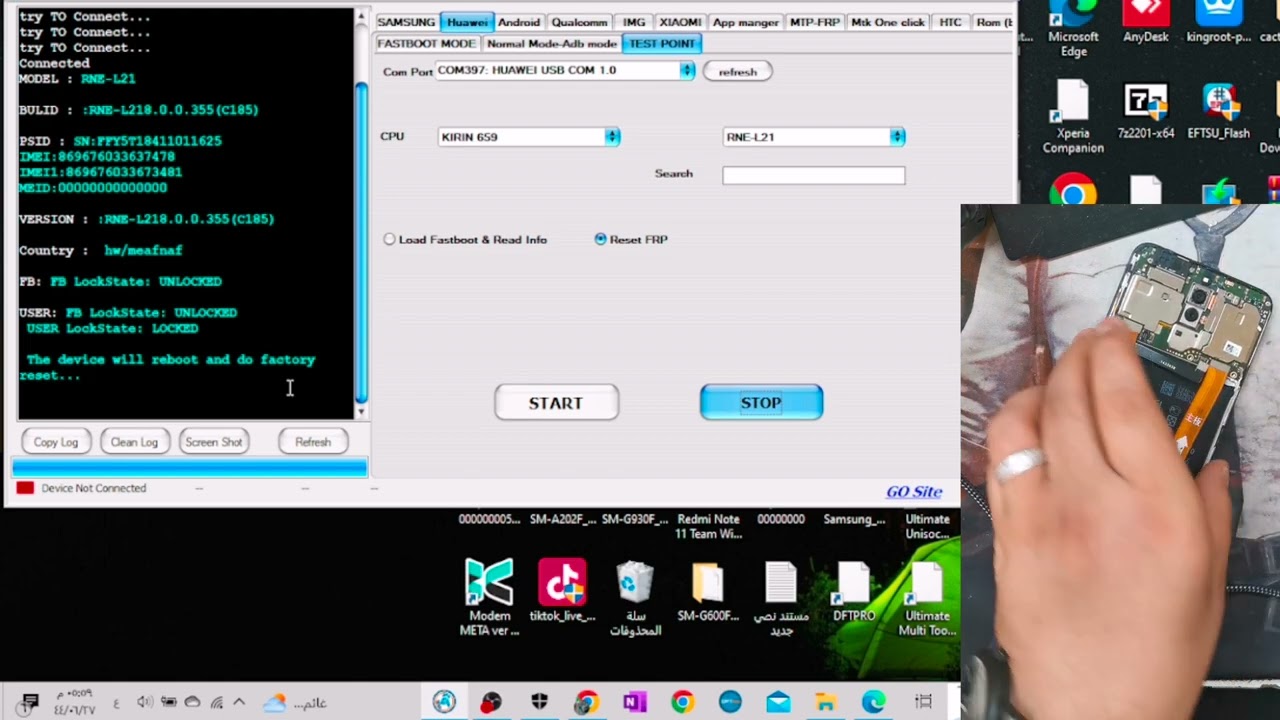Screen dimensions: 1280x720
Task: Open the kingroot desktop icon
Action: (1219, 22)
